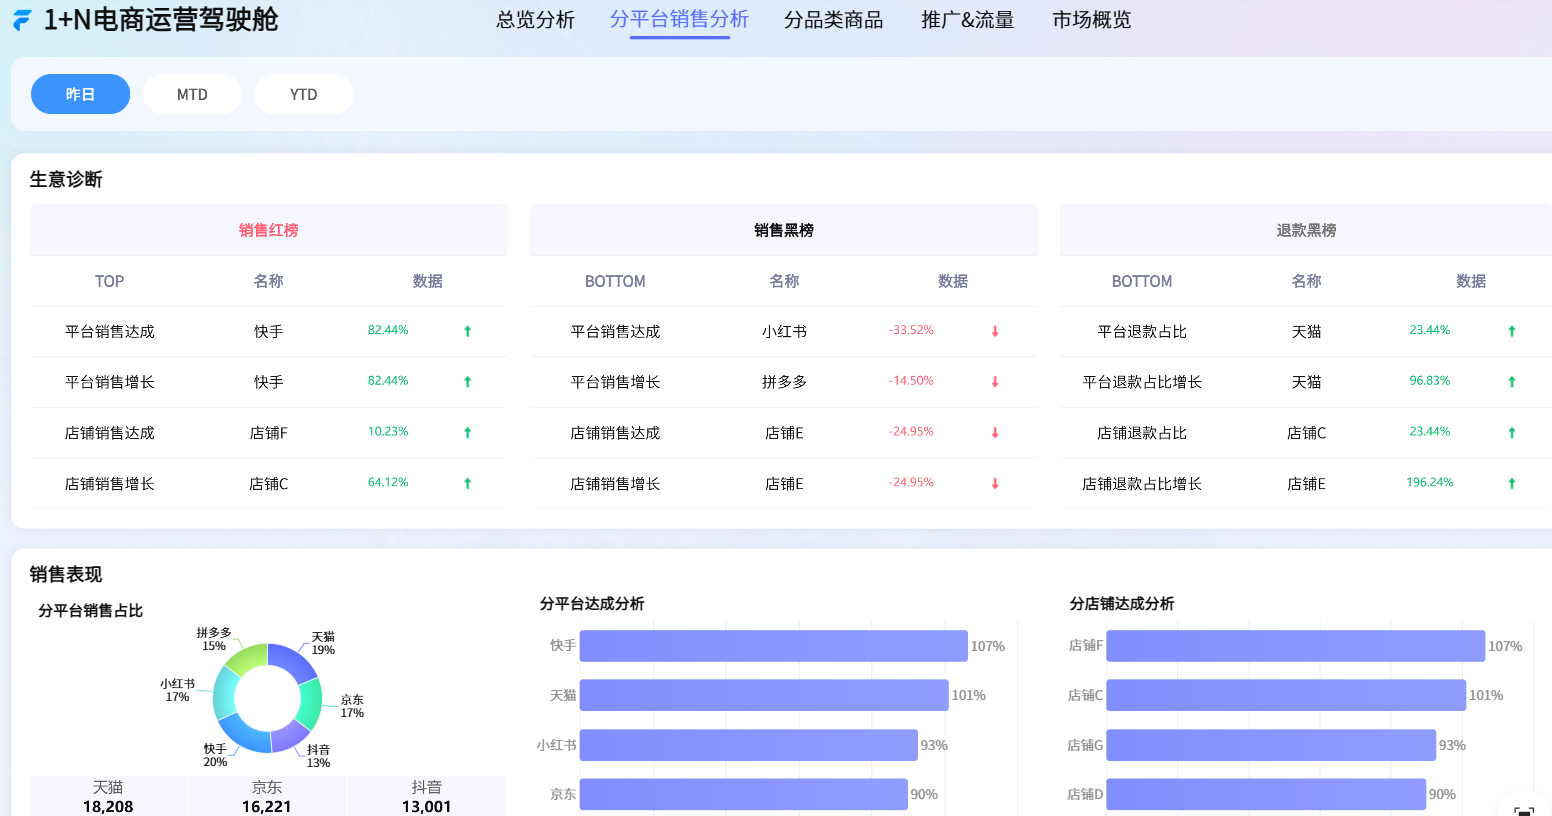Open the 市场概览 tab

tap(1091, 20)
